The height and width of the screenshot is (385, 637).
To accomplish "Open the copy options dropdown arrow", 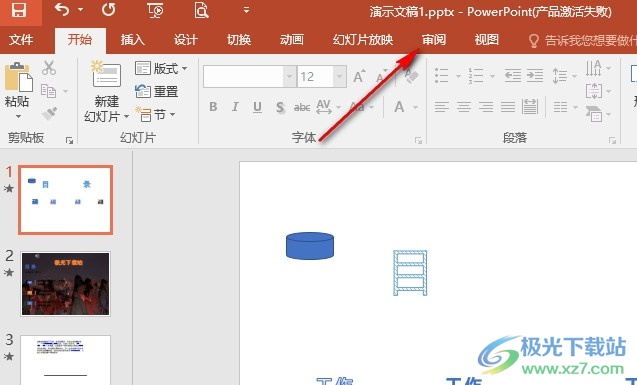I will tap(66, 91).
